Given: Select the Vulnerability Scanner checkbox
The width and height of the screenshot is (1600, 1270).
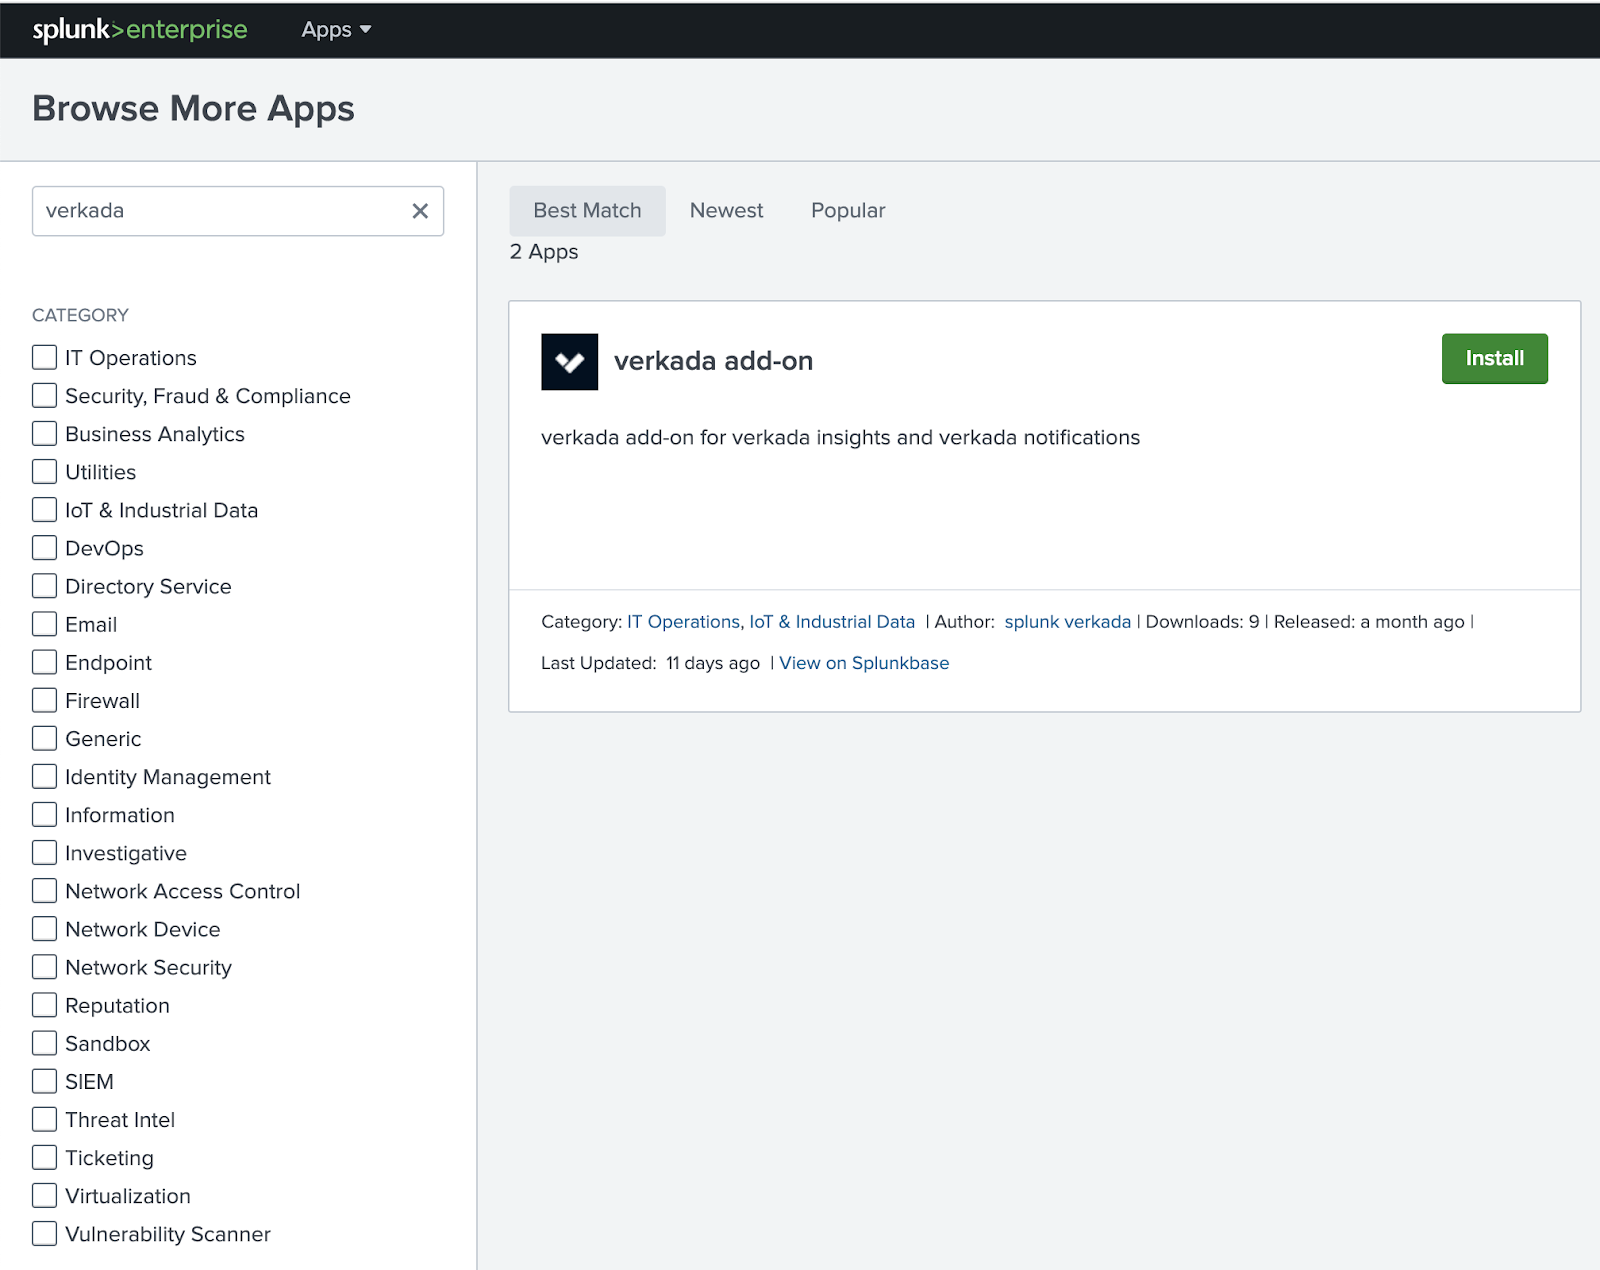Looking at the screenshot, I should point(44,1234).
